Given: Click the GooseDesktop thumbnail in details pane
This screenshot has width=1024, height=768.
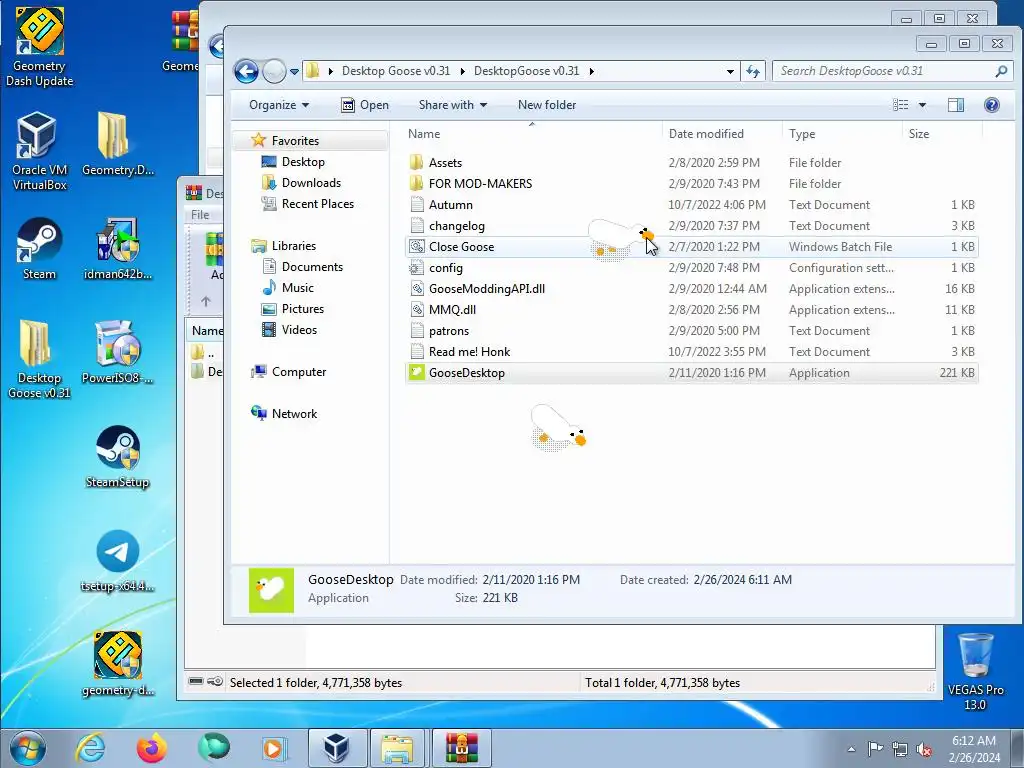Looking at the screenshot, I should (x=271, y=590).
